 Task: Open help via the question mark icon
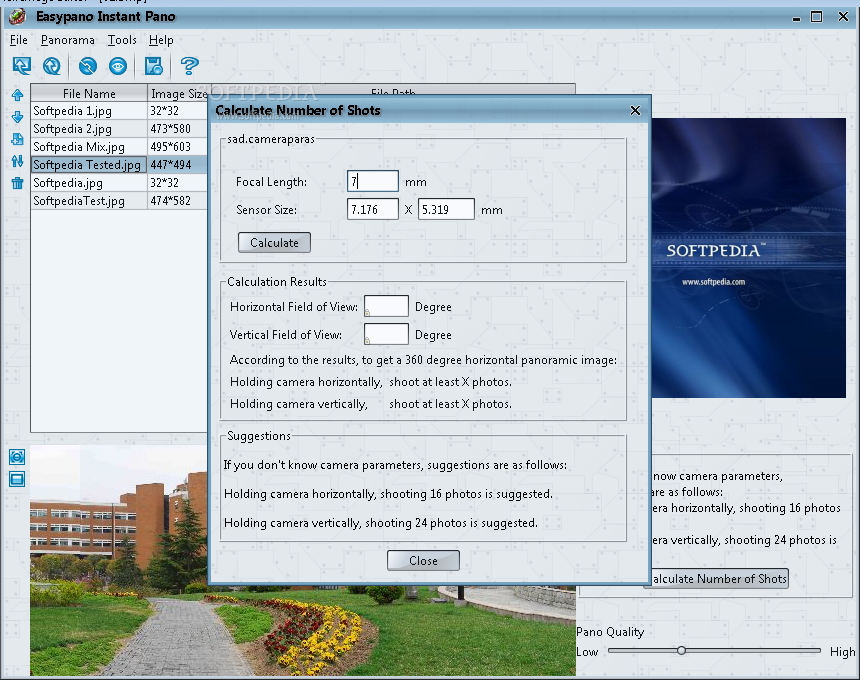pyautogui.click(x=189, y=66)
